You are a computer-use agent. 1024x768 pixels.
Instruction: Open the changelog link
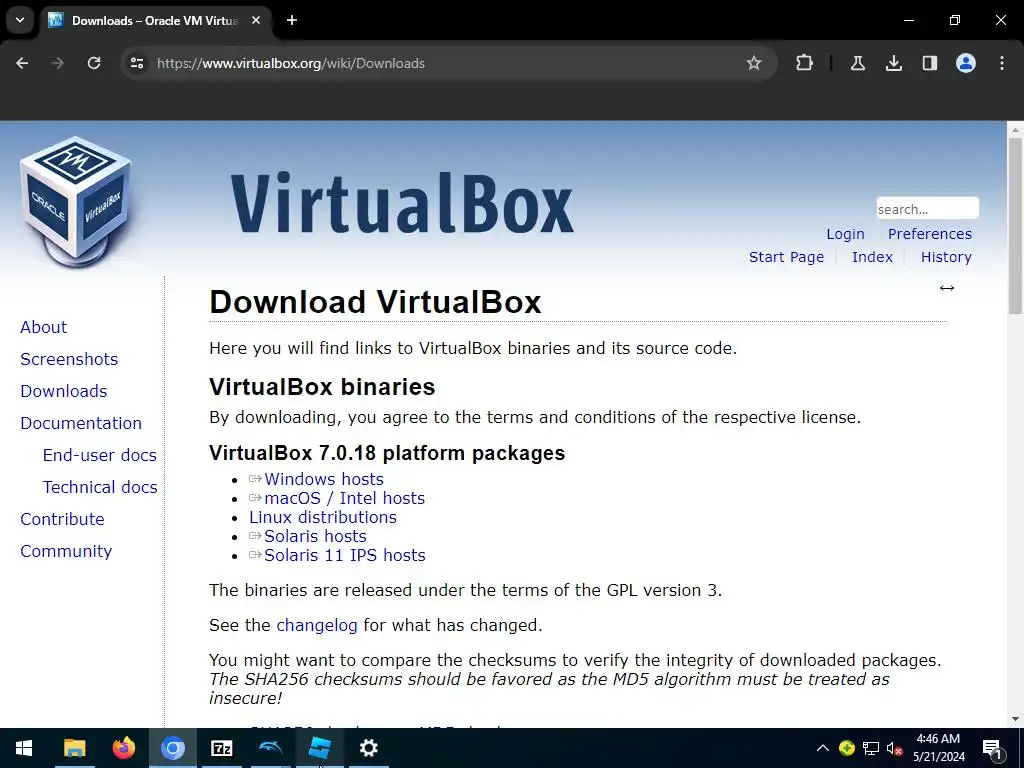click(x=317, y=626)
